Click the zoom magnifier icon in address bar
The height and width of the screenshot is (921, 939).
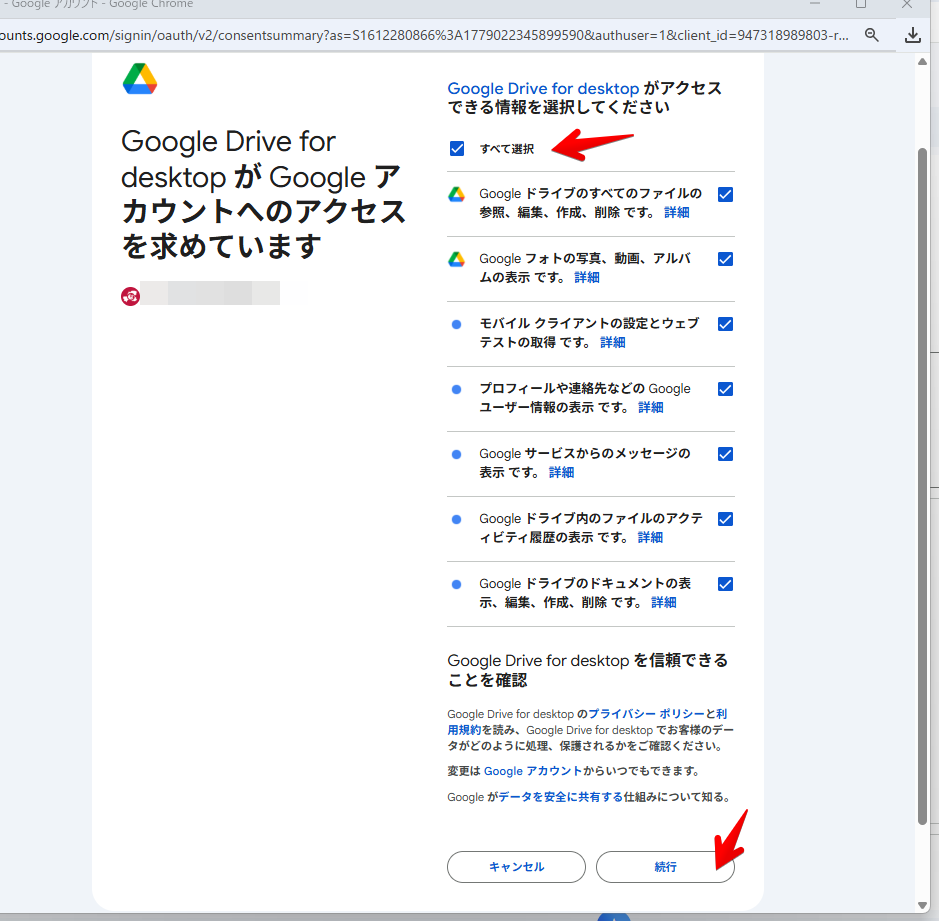[872, 35]
